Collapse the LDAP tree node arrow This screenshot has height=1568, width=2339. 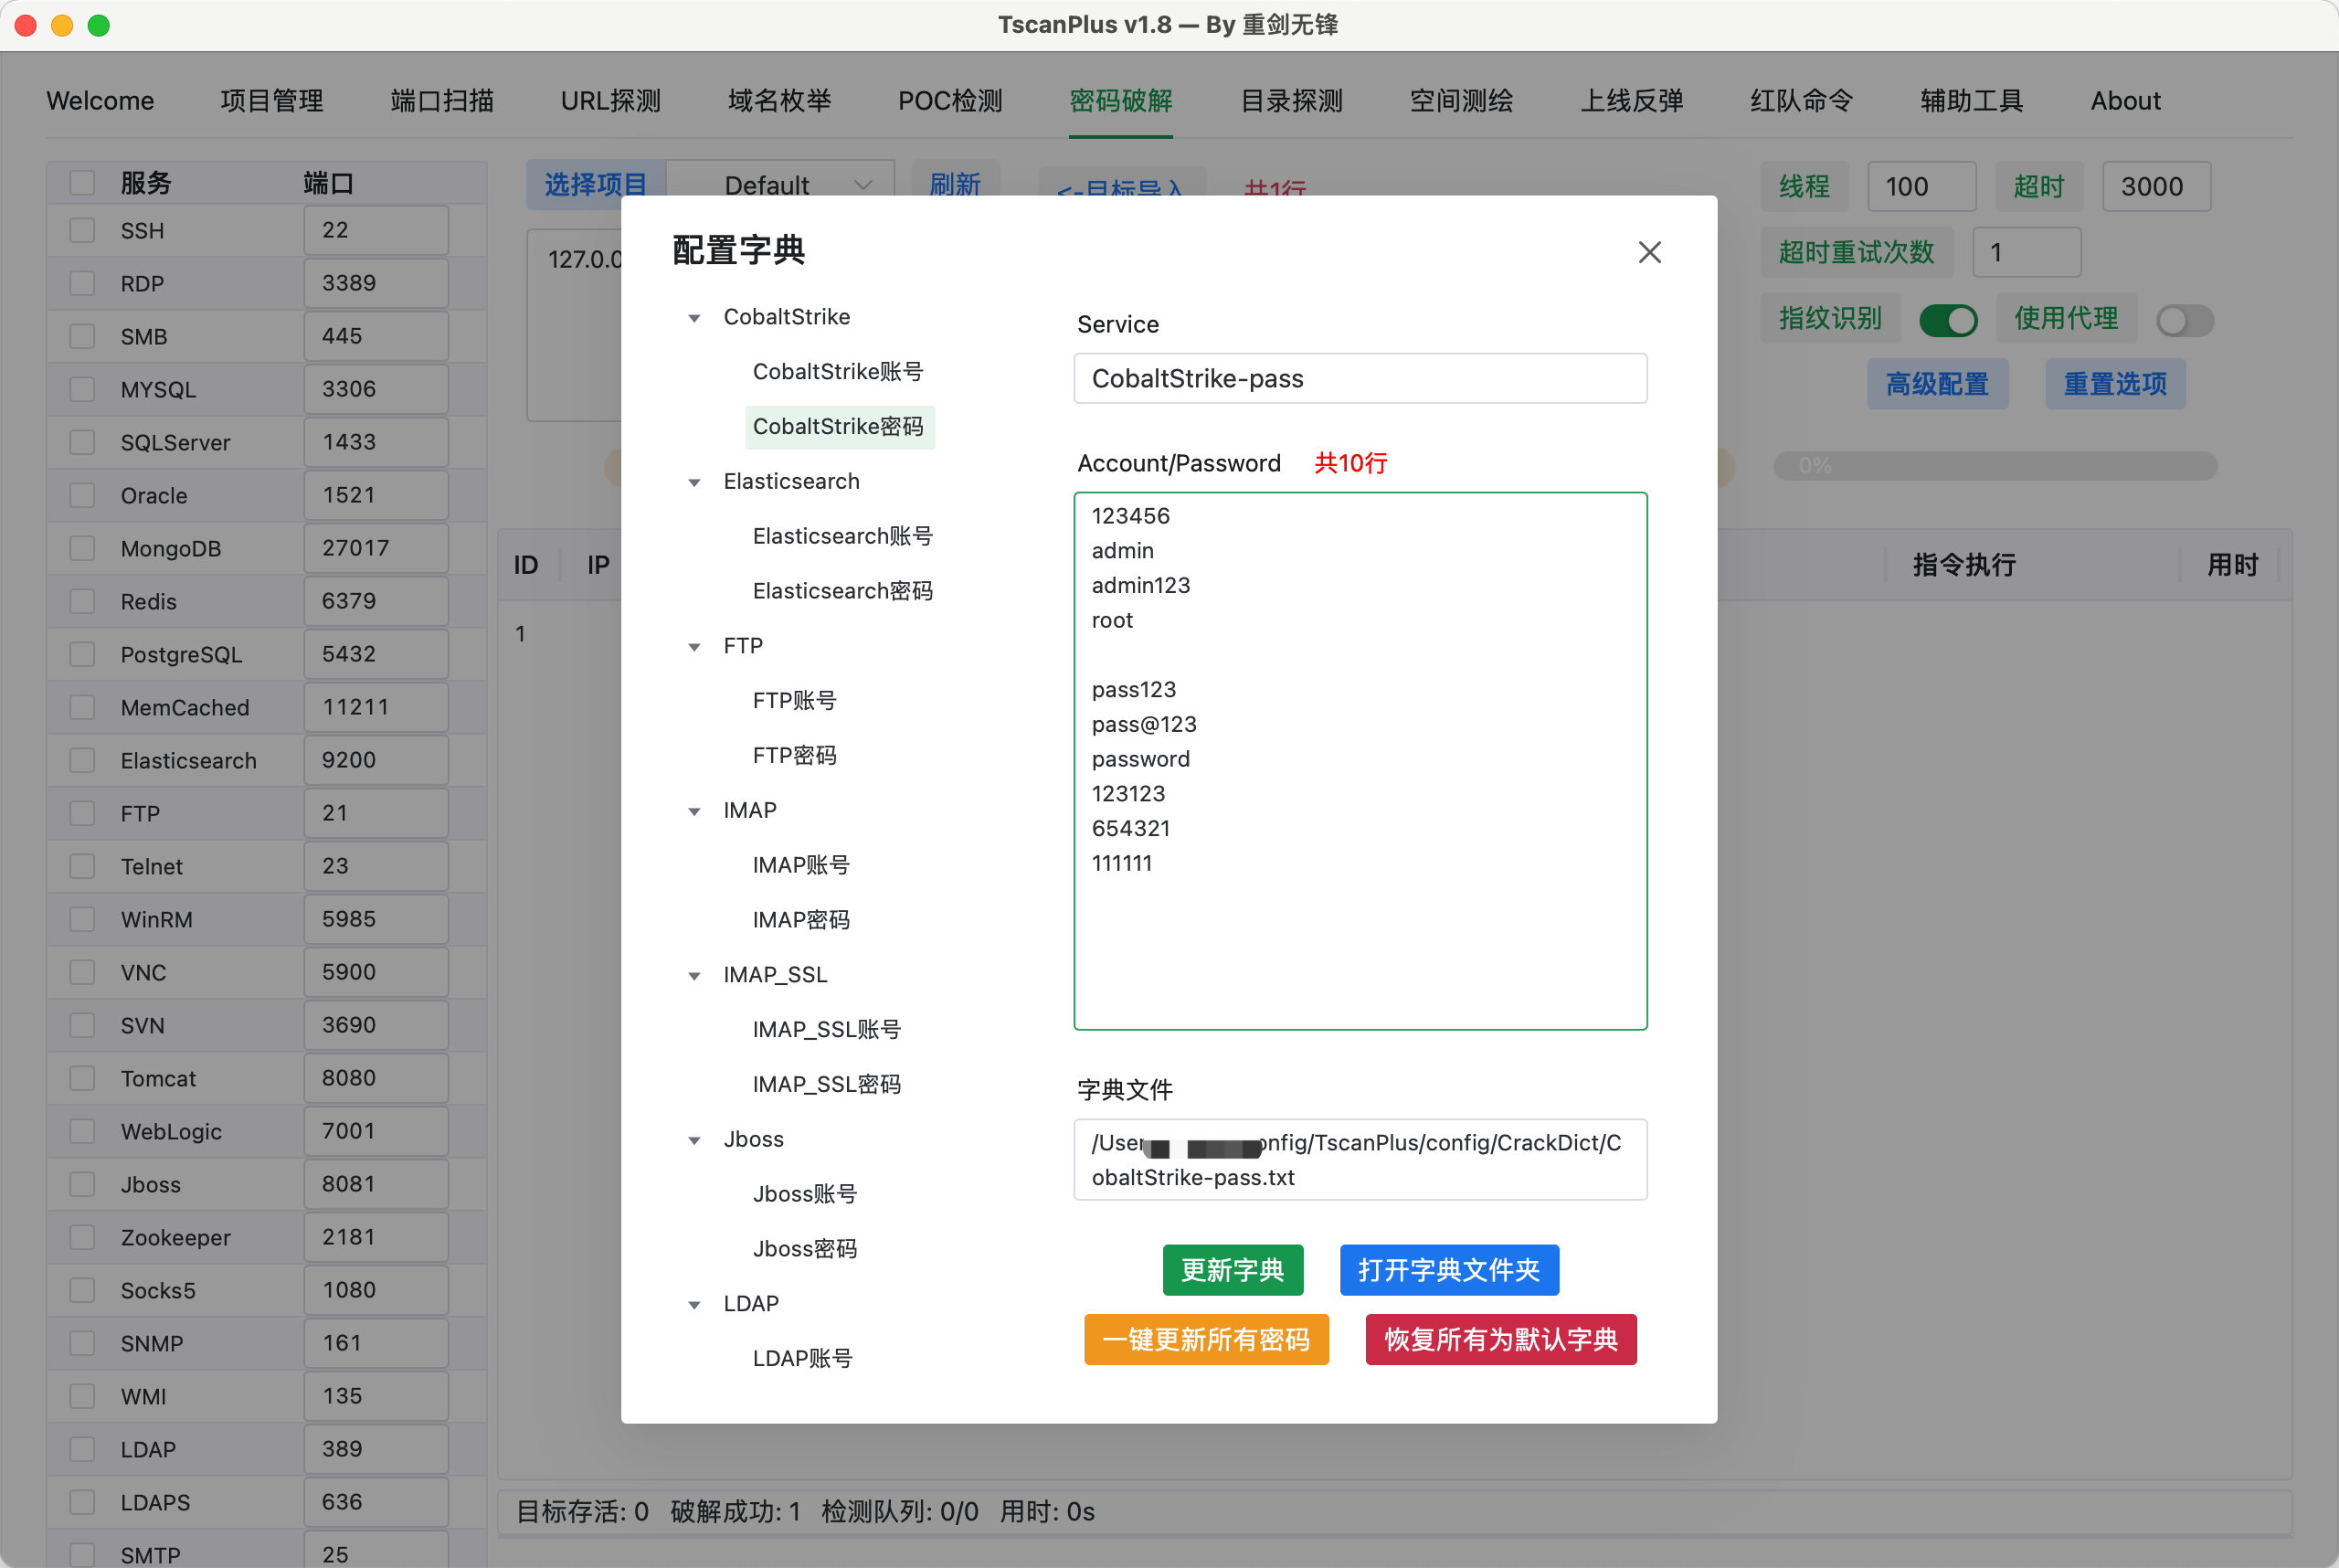694,1305
